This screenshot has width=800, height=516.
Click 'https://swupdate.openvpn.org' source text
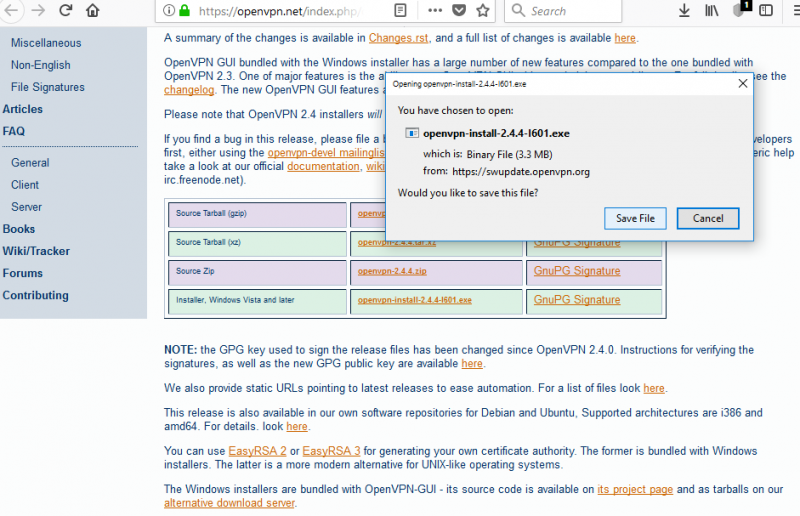coord(521,171)
